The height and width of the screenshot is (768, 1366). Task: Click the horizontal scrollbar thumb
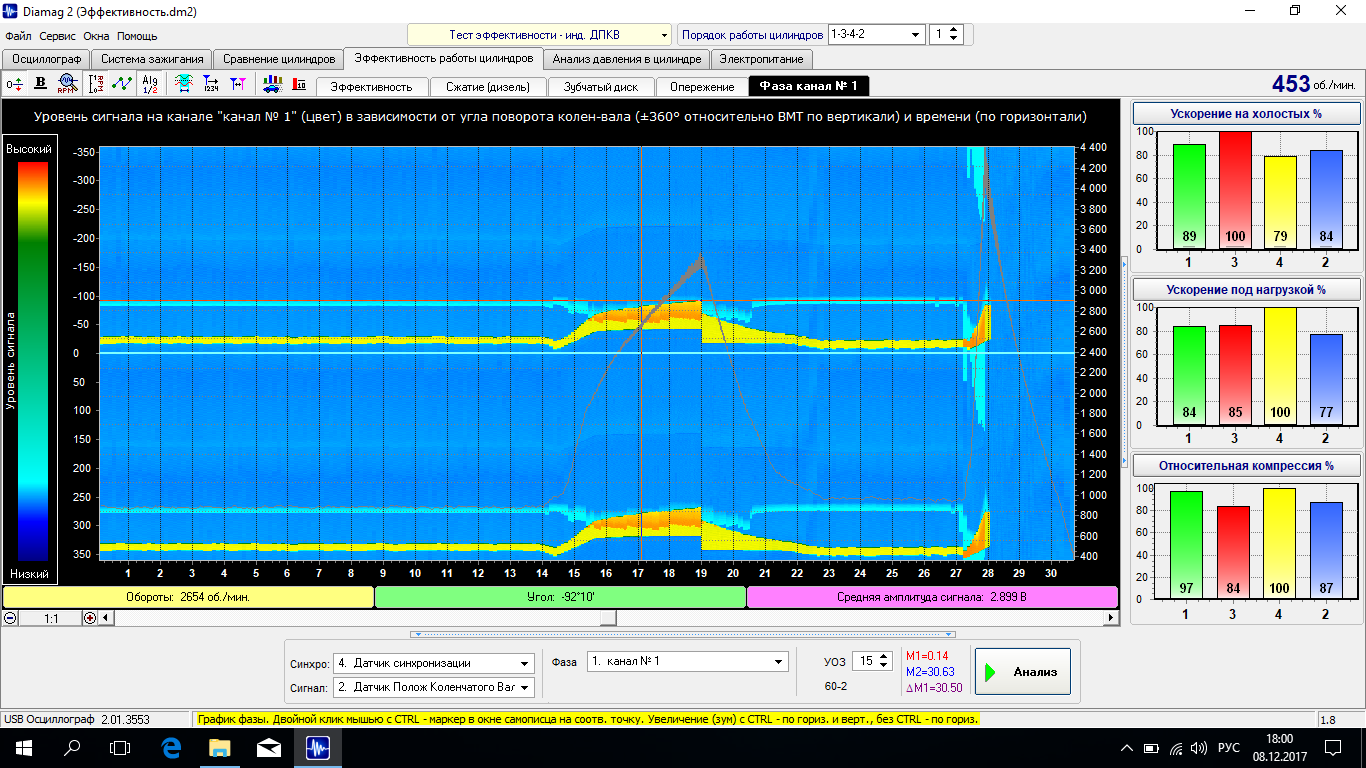[606, 618]
